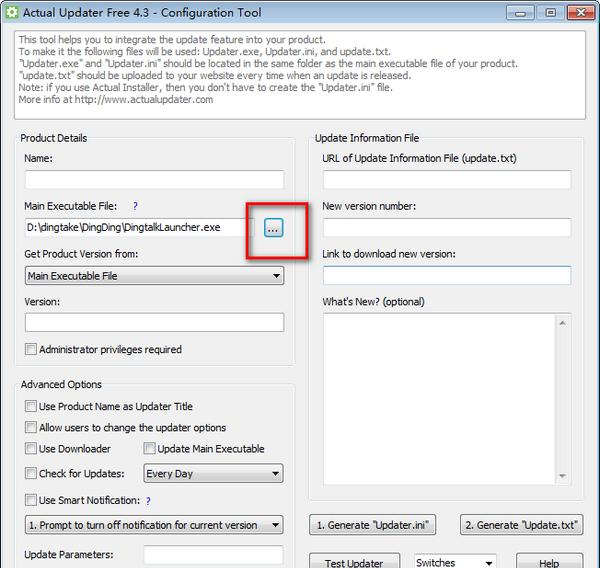This screenshot has width=600, height=568.
Task: Open the Switches dropdown
Action: pyautogui.click(x=455, y=562)
